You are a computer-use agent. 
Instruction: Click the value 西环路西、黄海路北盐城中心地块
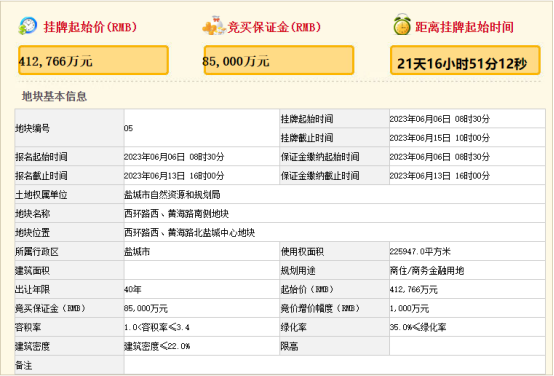(190, 233)
